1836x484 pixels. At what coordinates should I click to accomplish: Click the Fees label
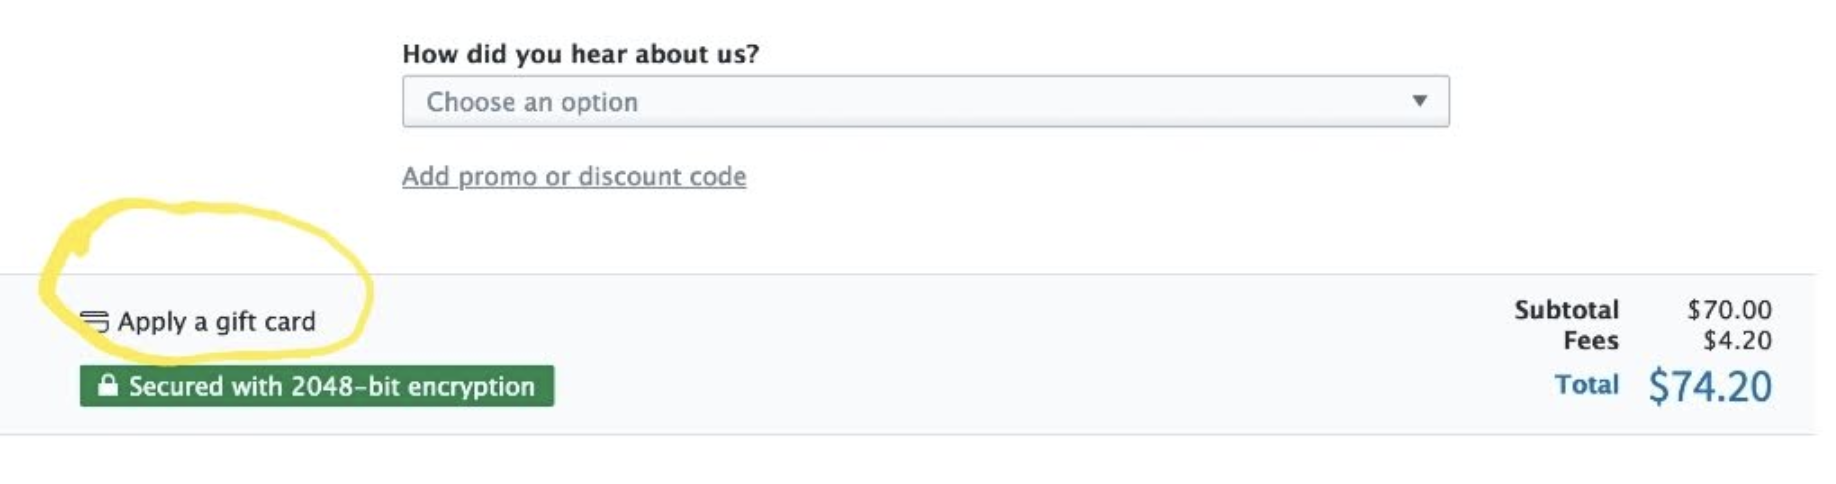(x=1590, y=341)
